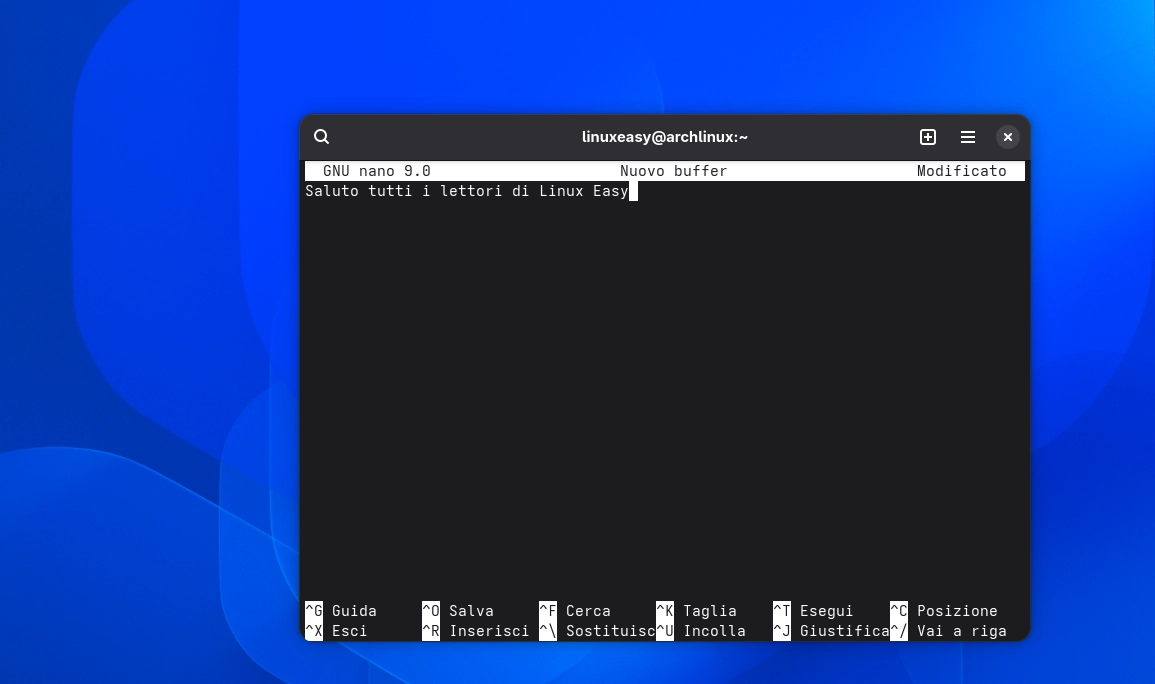The width and height of the screenshot is (1155, 684).
Task: Select the ^F Cerca shortcut
Action: click(576, 611)
